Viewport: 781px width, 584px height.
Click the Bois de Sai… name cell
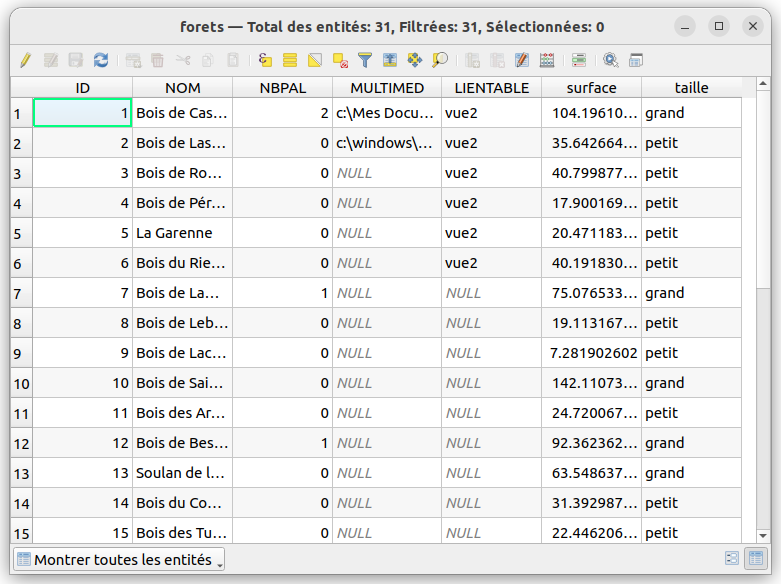coord(183,383)
